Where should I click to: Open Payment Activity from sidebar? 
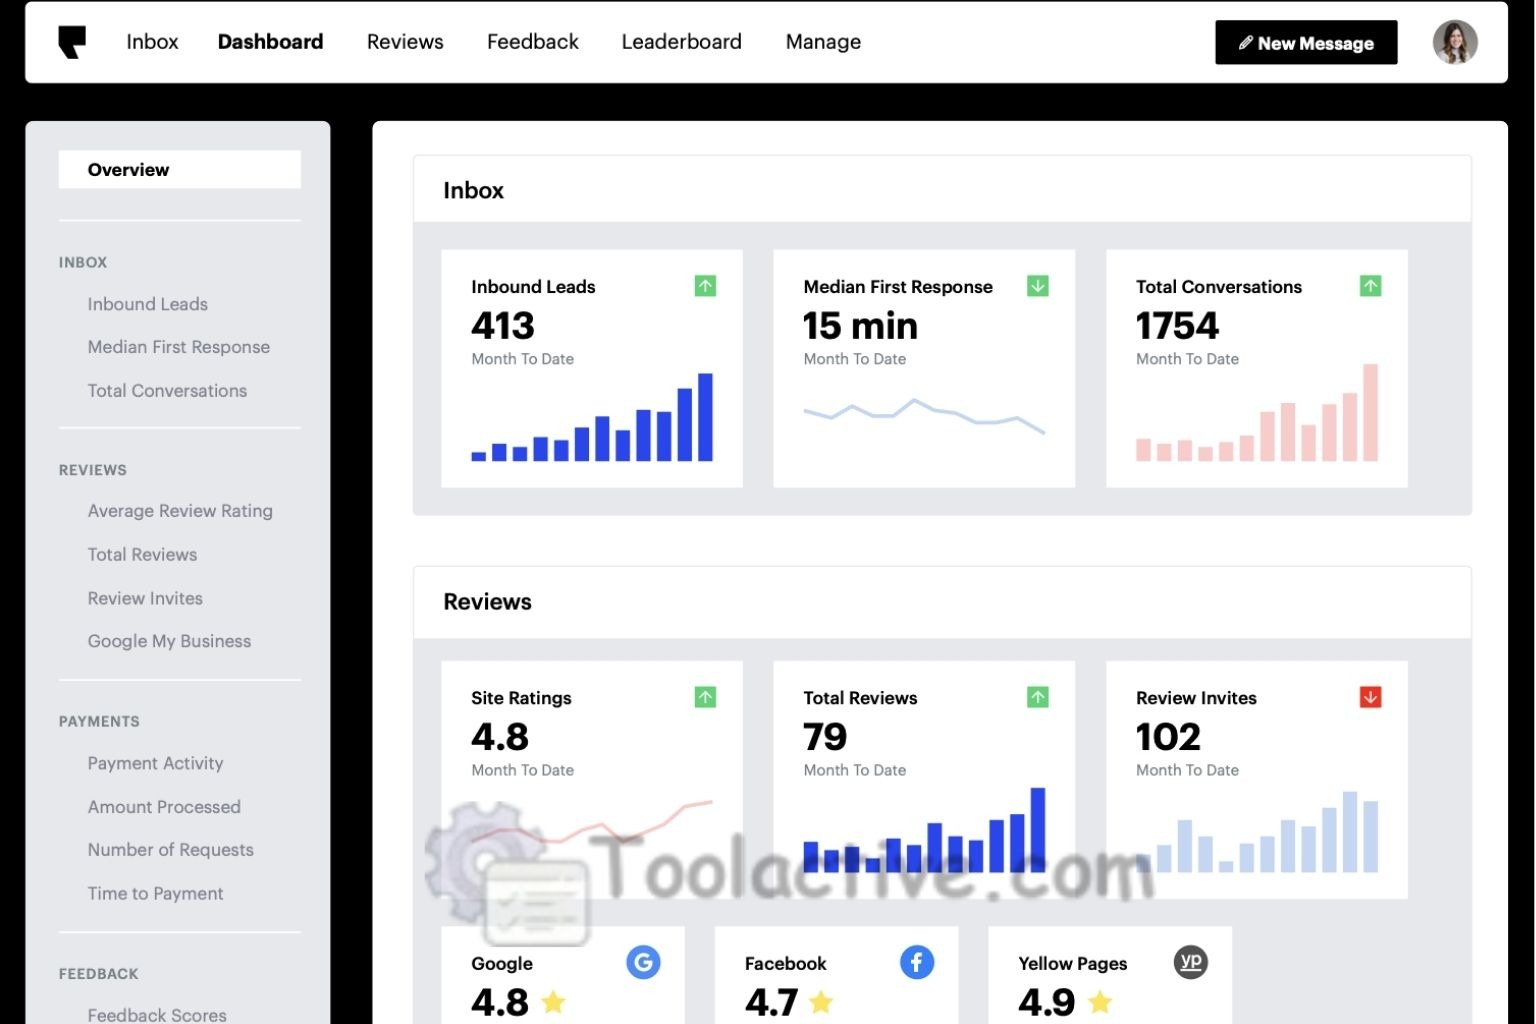pyautogui.click(x=155, y=762)
